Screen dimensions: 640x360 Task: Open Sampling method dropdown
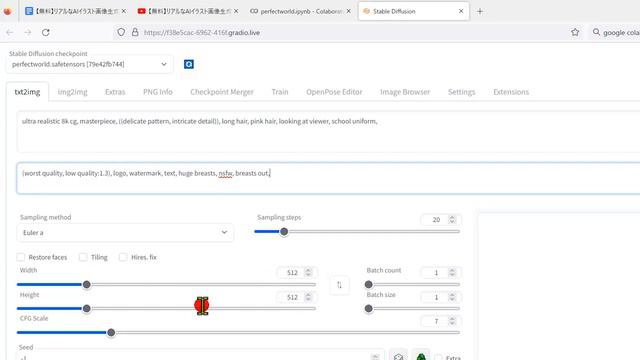[x=125, y=233]
